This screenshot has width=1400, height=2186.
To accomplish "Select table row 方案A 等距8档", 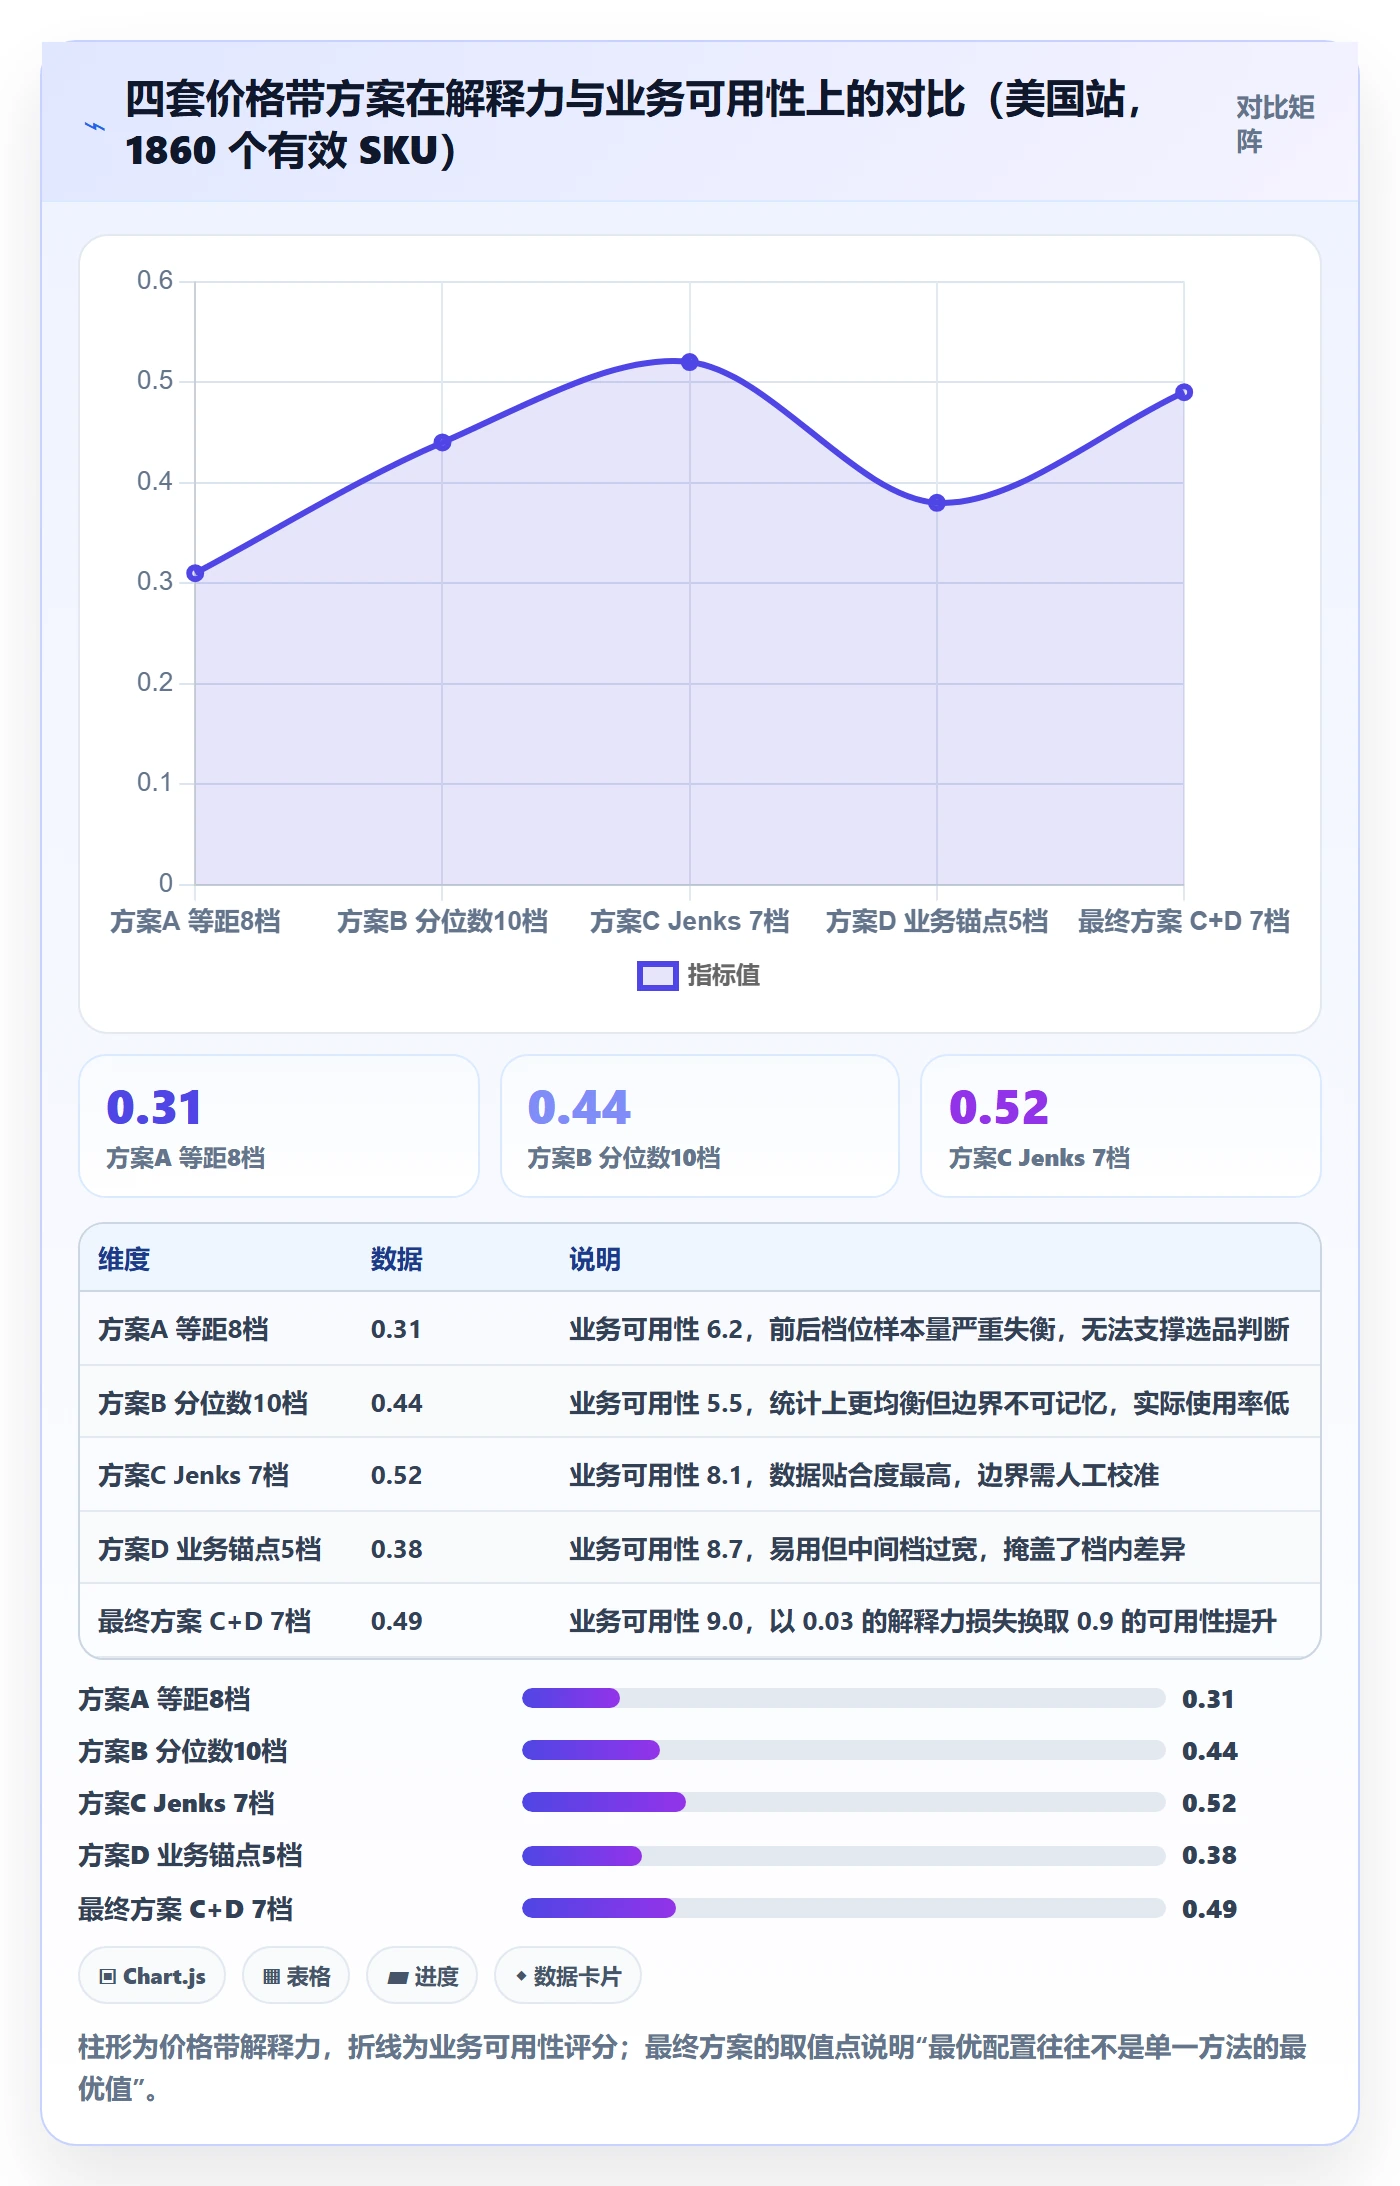I will pos(700,1329).
